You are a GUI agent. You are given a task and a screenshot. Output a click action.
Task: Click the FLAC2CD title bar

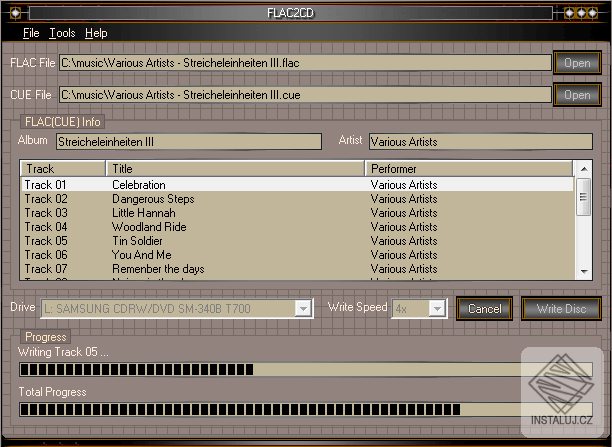(x=291, y=13)
